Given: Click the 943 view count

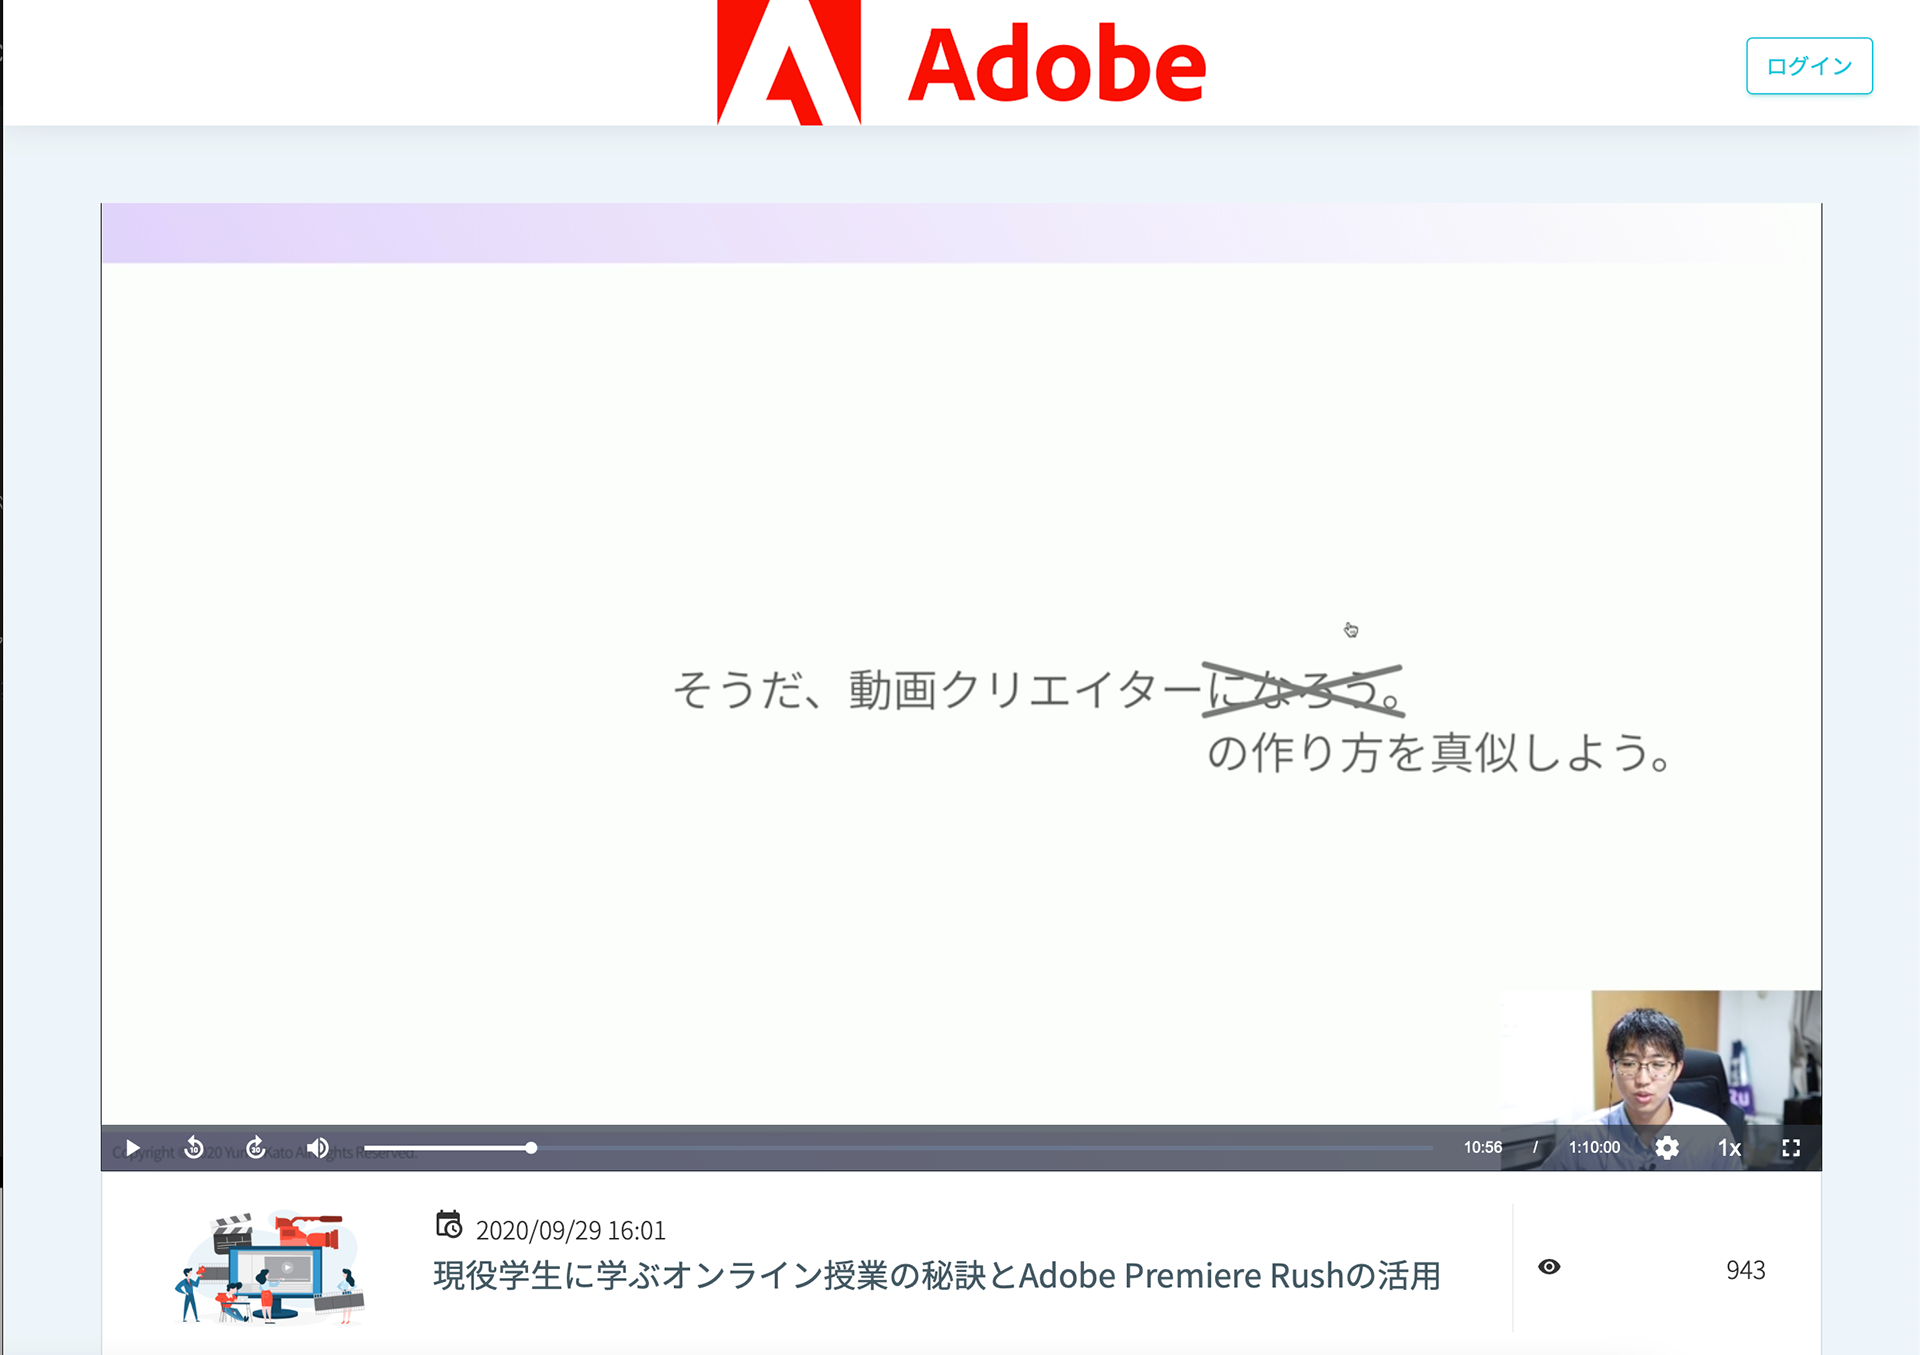Looking at the screenshot, I should (1745, 1270).
